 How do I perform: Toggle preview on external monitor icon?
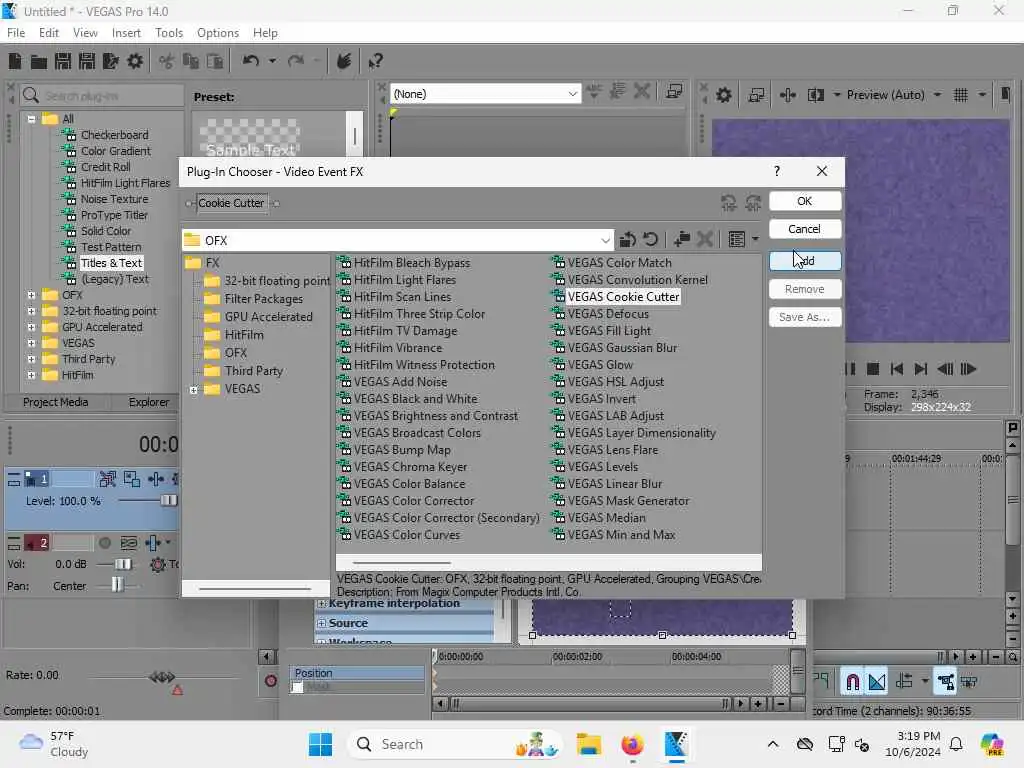pos(756,95)
